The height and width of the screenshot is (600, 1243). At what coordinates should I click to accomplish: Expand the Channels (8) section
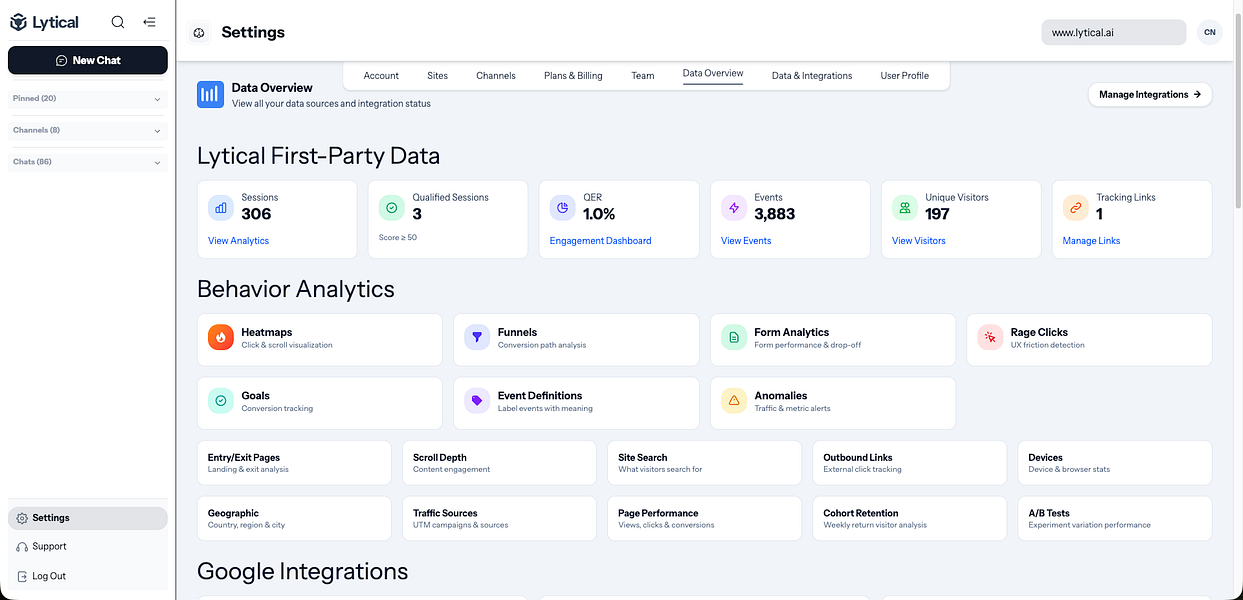tap(88, 131)
